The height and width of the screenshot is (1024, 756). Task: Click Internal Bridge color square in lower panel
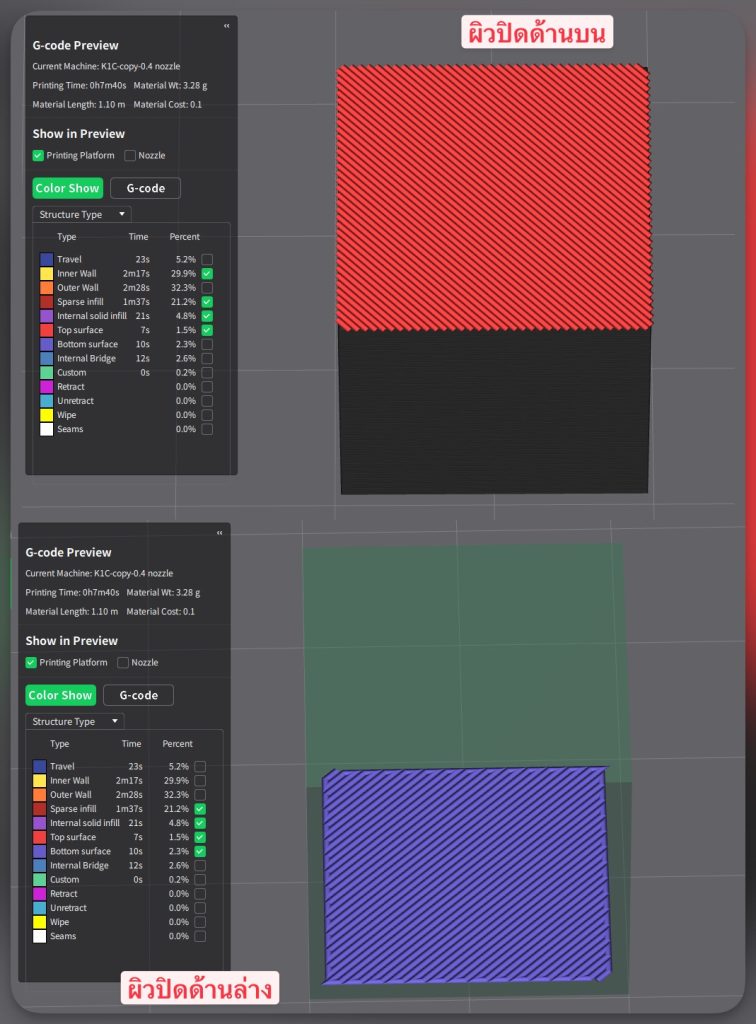point(39,866)
